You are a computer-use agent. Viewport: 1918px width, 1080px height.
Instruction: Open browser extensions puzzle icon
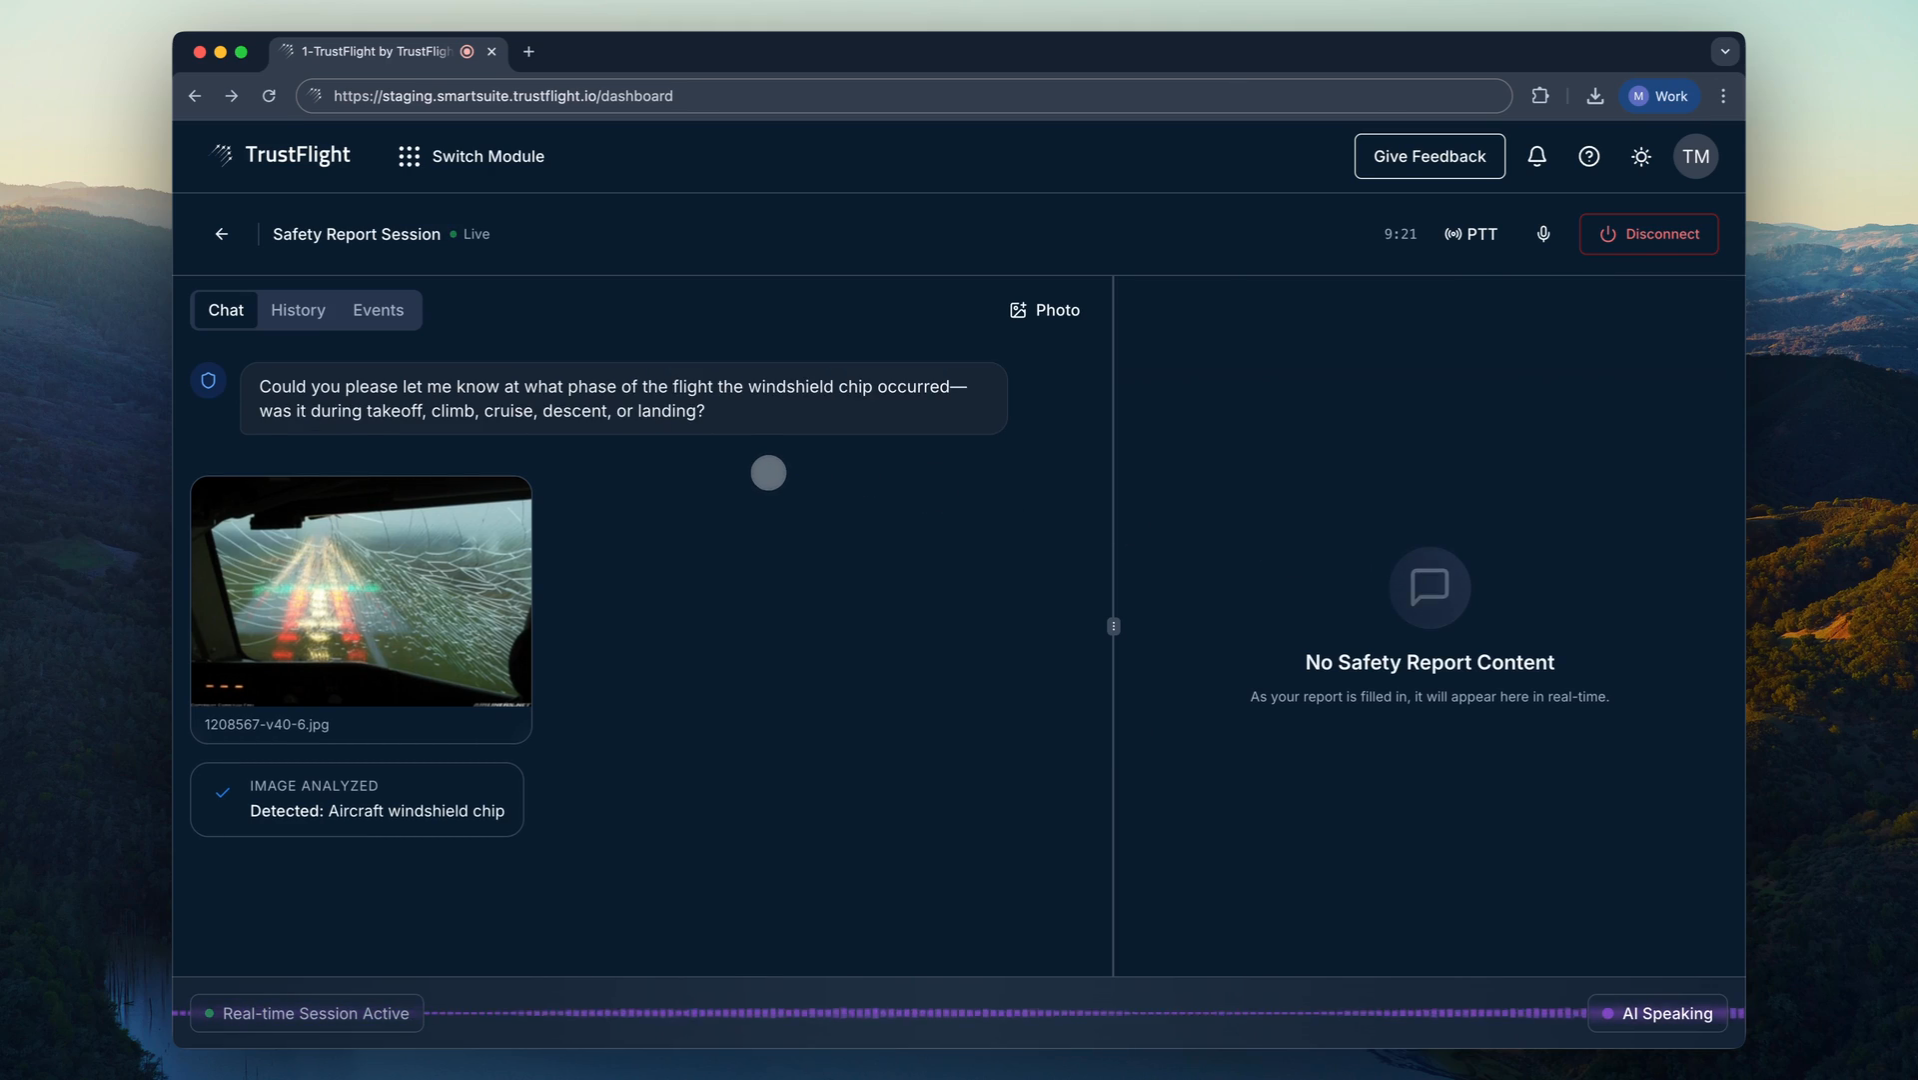(x=1540, y=96)
